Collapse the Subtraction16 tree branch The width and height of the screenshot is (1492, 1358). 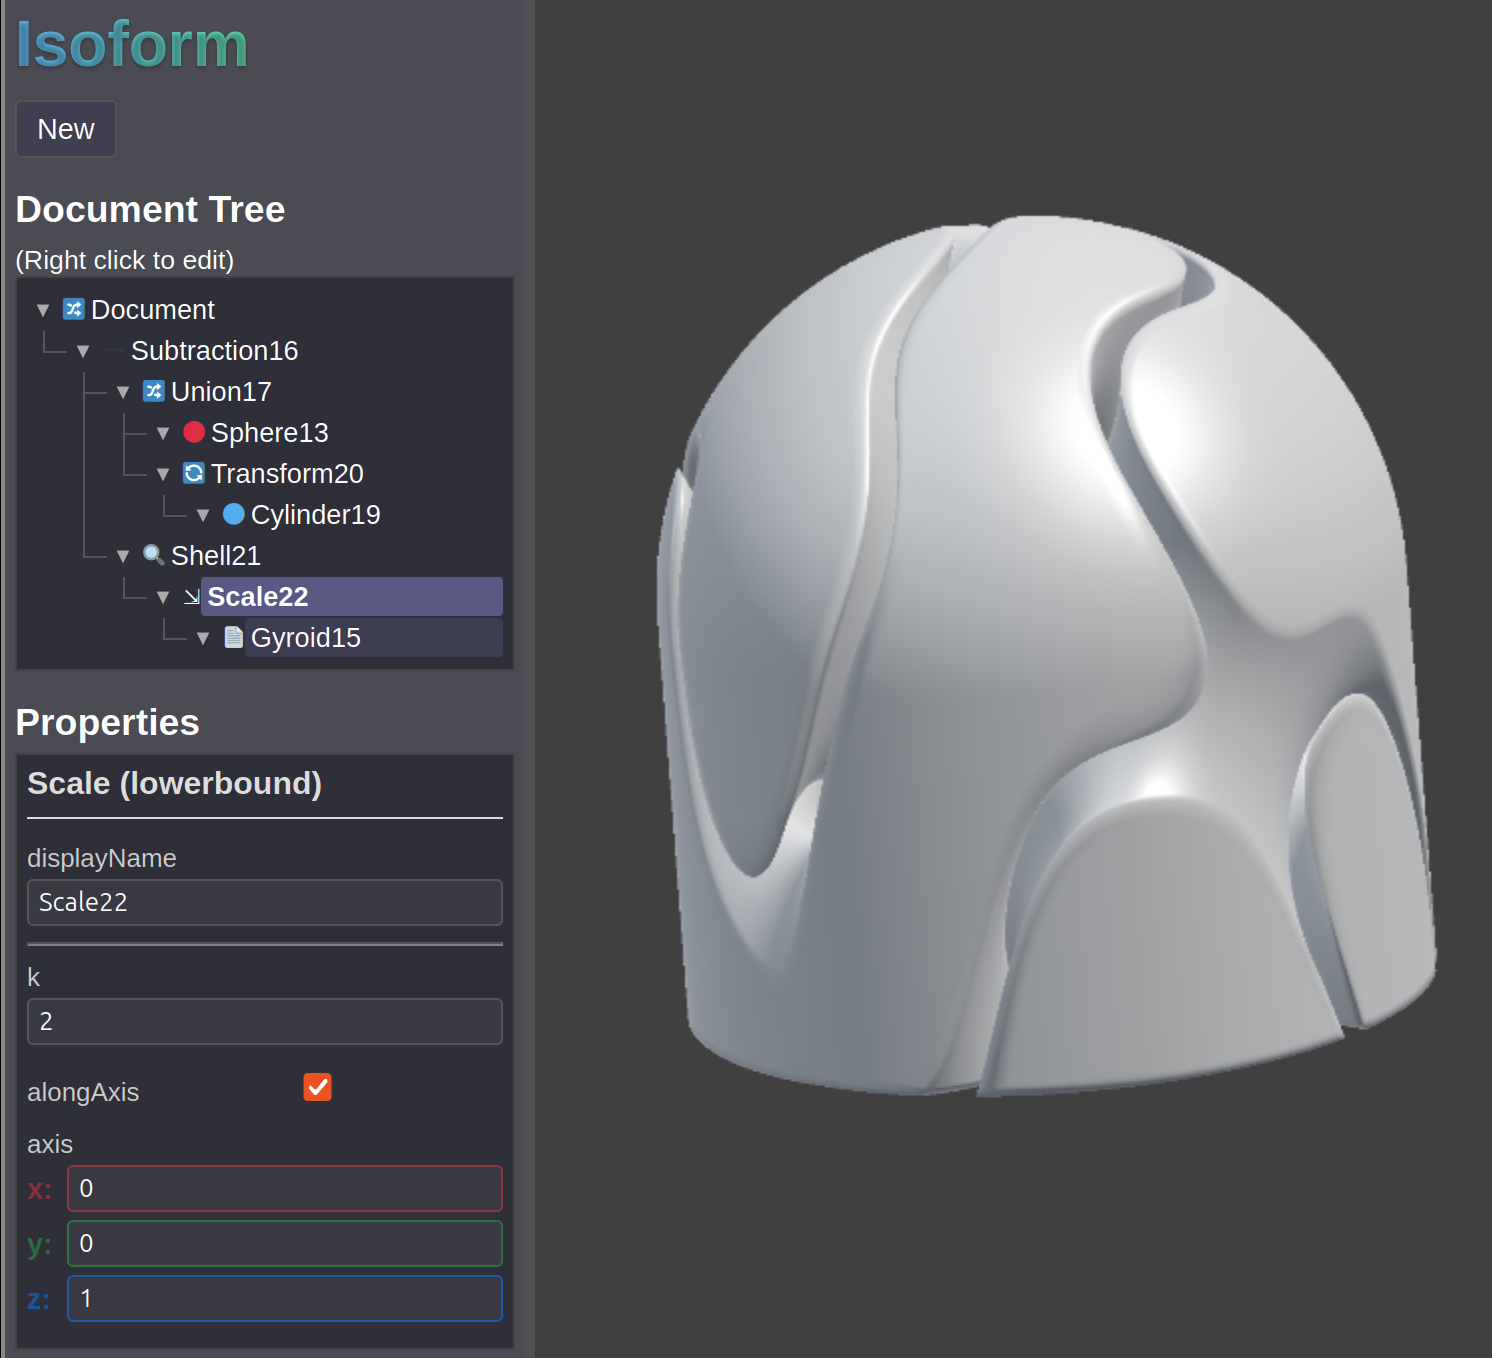pyautogui.click(x=83, y=351)
